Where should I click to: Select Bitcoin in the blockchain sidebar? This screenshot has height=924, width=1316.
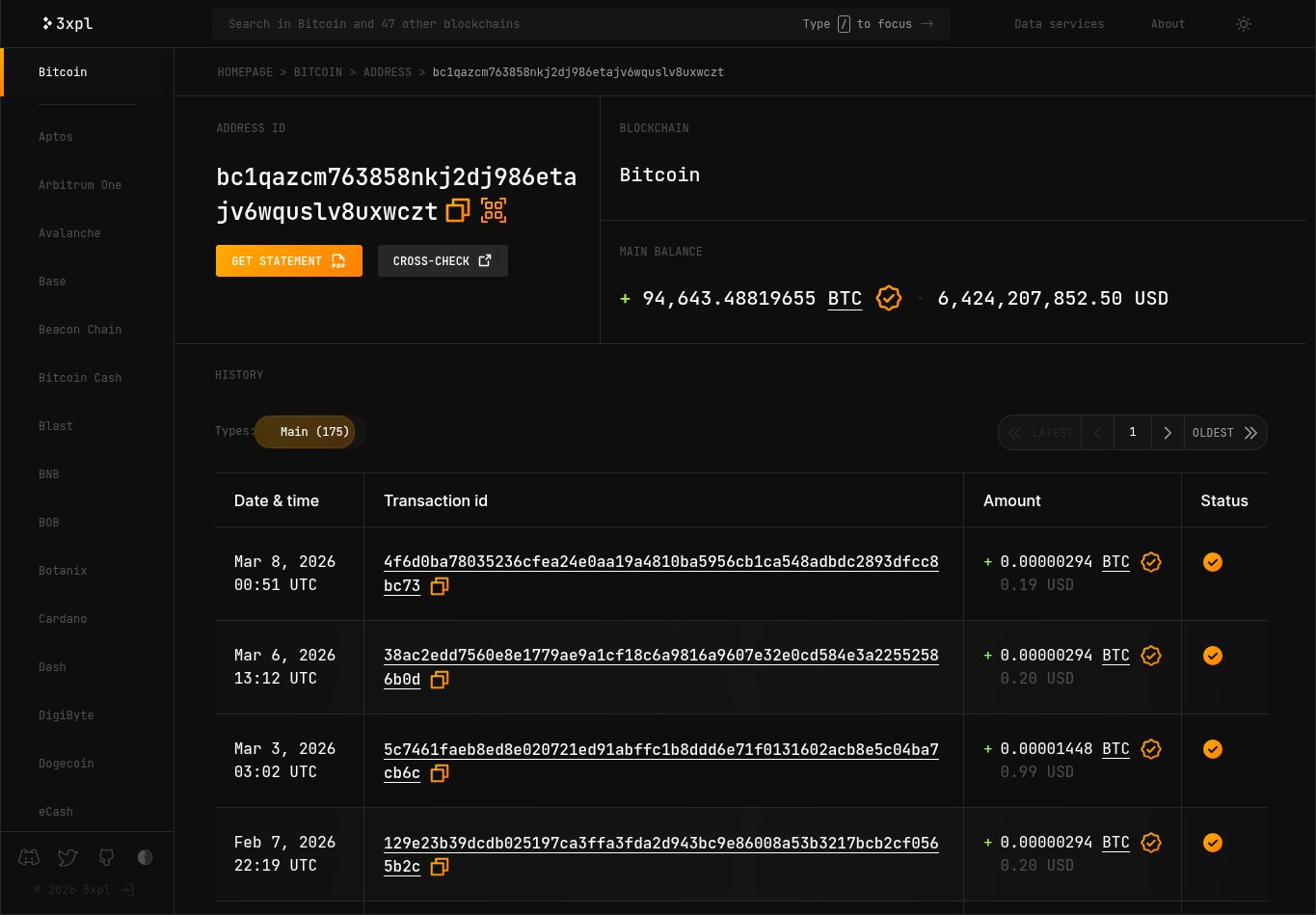(x=62, y=71)
